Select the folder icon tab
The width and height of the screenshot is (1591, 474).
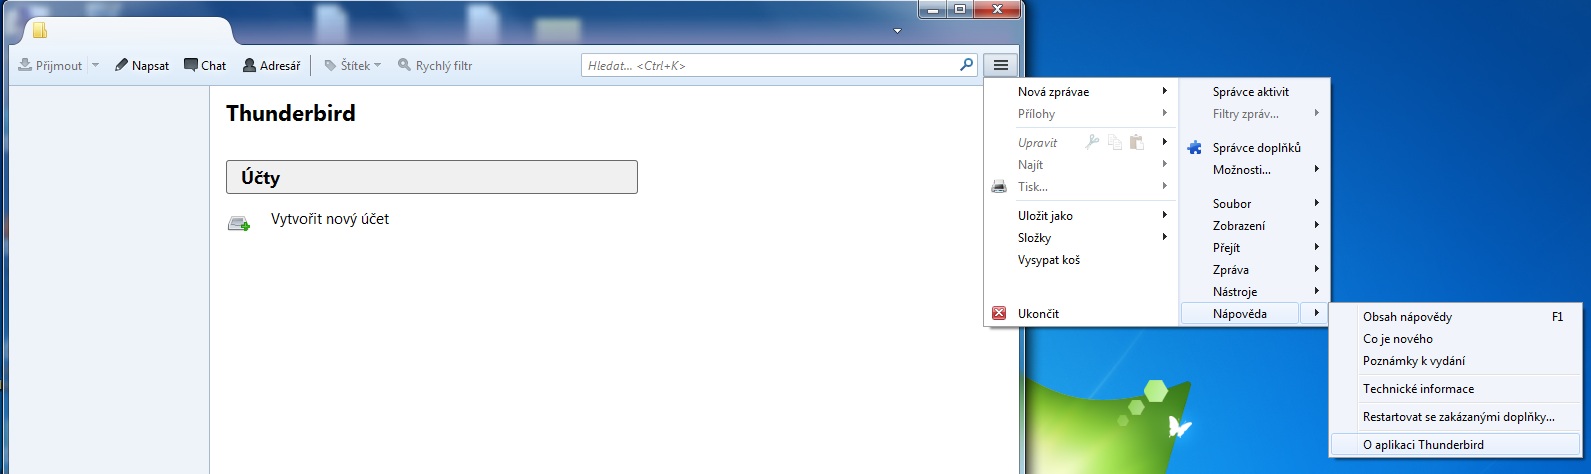[40, 30]
